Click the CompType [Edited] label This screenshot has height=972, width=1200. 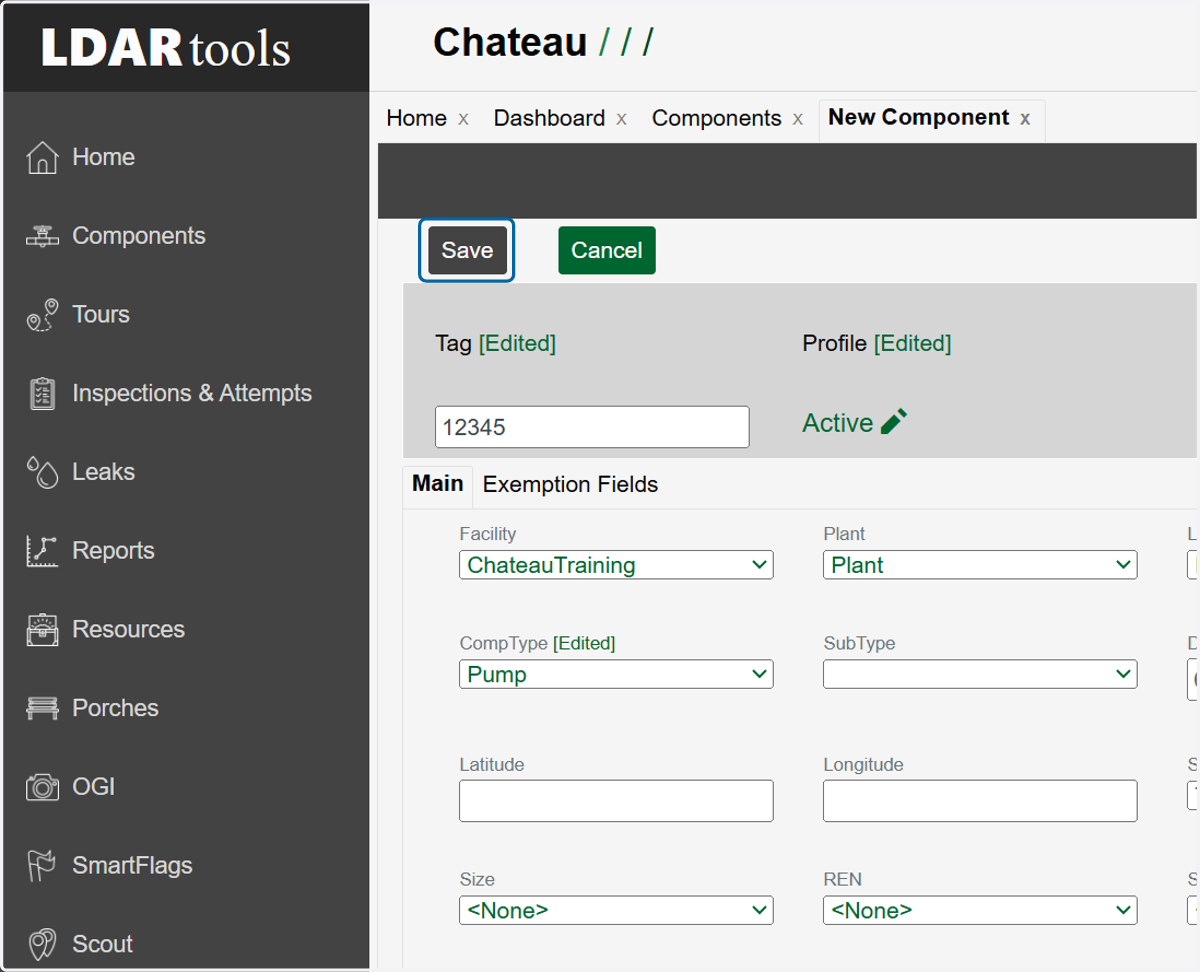pos(537,643)
